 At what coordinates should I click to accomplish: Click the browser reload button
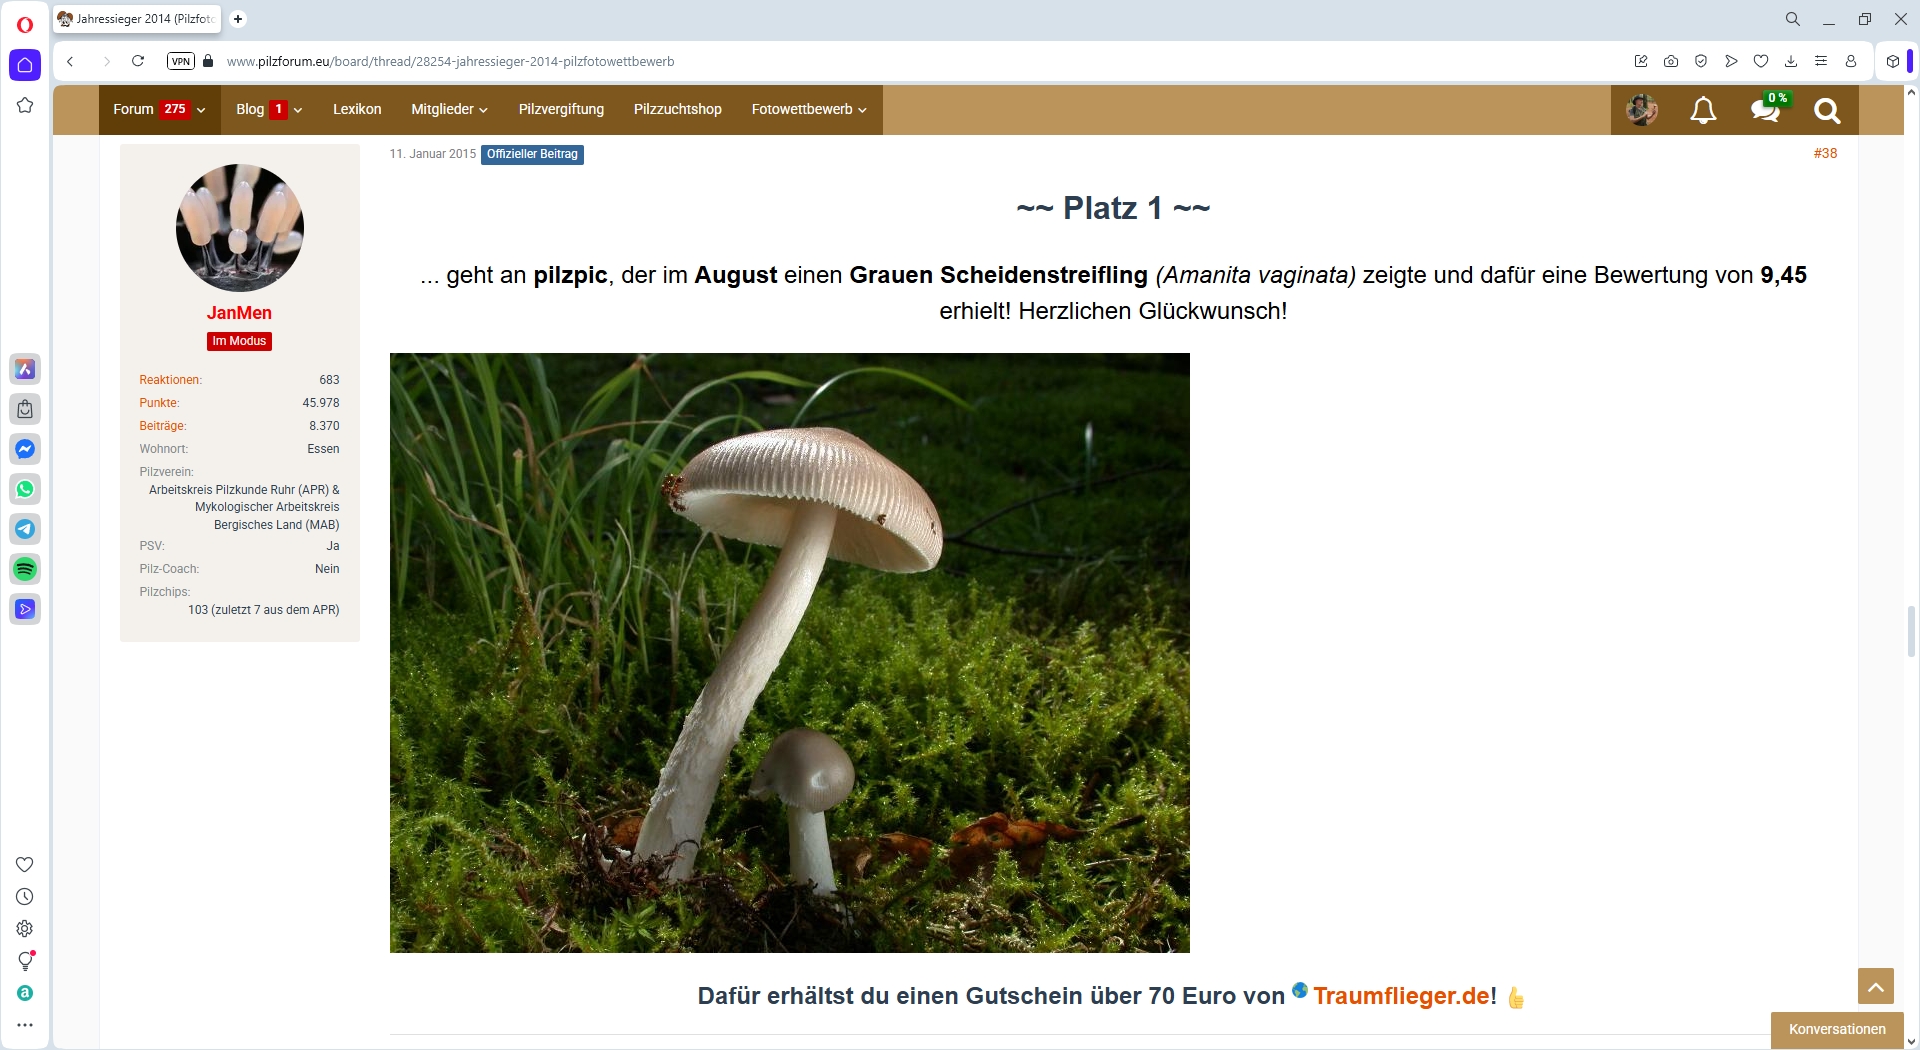138,61
